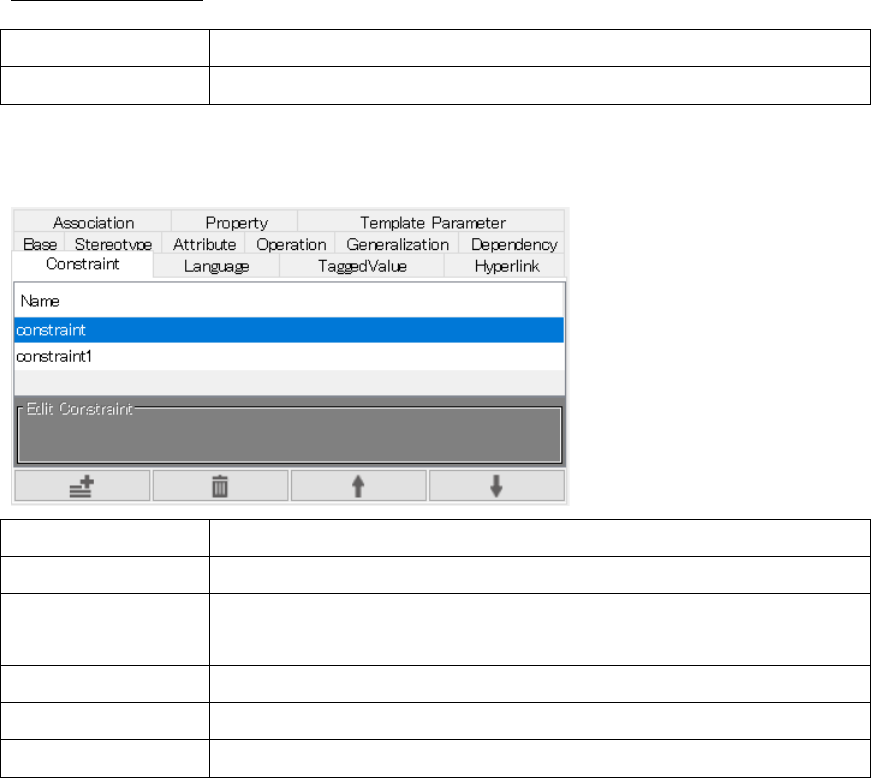Switch to the TaggedValue tab
The image size is (871, 778).
(362, 266)
